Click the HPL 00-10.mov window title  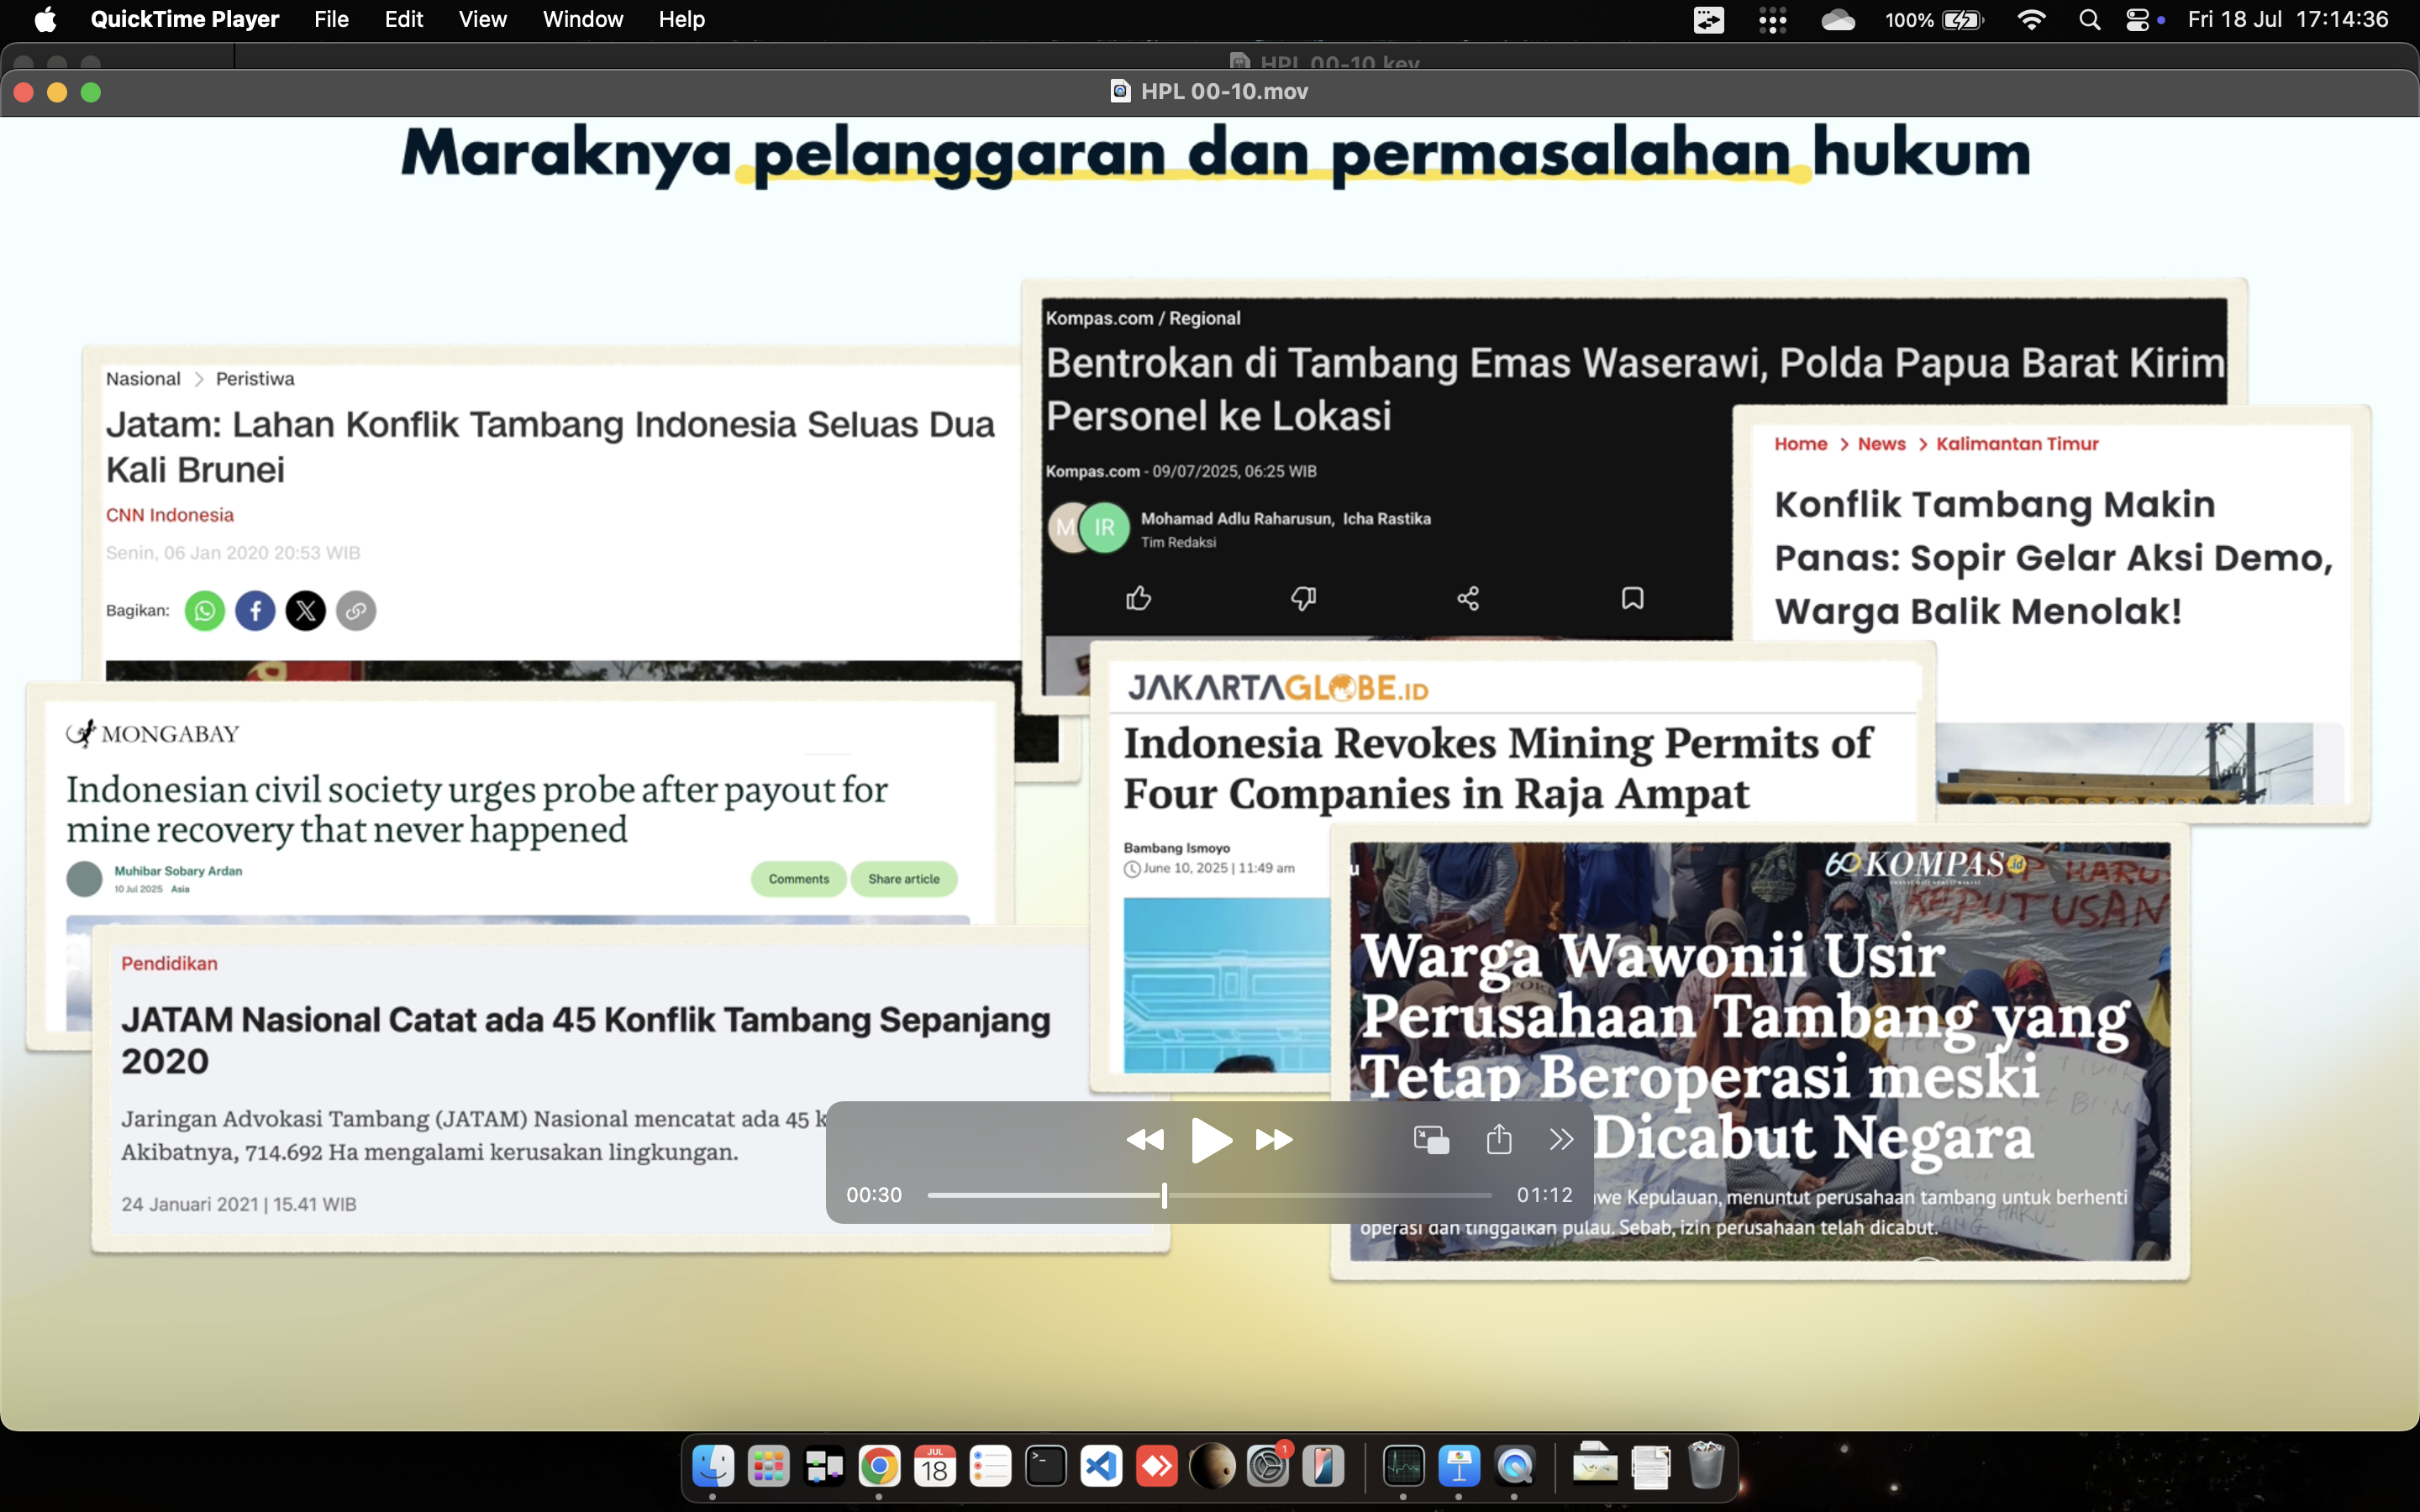(1223, 92)
